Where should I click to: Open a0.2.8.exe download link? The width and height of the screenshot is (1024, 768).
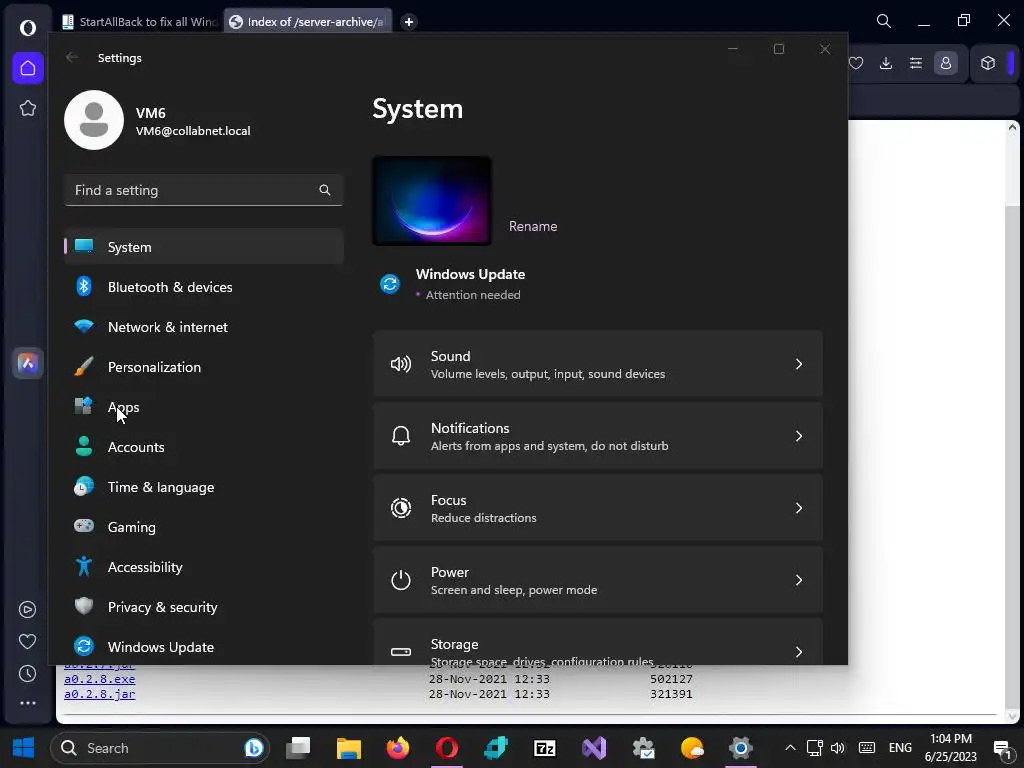[99, 679]
